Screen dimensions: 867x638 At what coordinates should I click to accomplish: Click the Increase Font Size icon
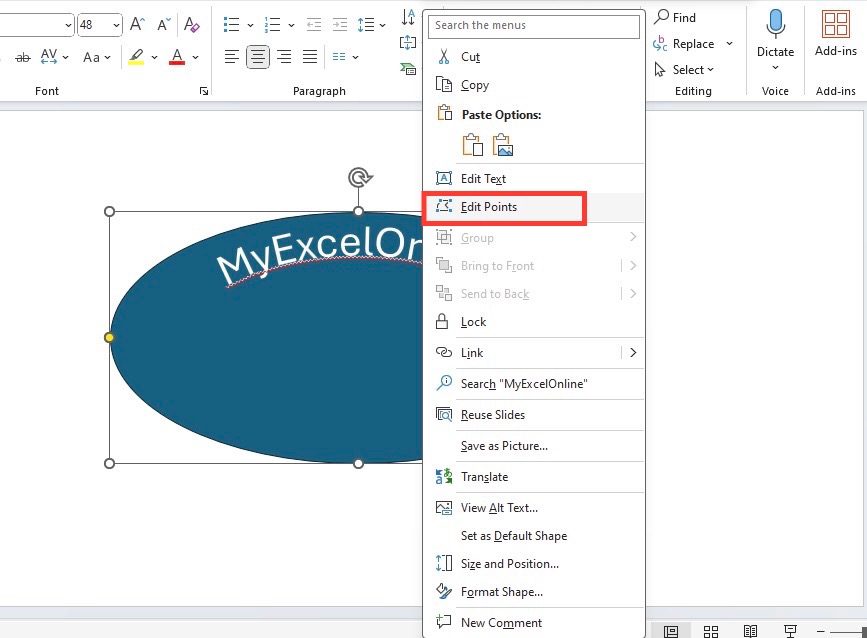tap(137, 24)
